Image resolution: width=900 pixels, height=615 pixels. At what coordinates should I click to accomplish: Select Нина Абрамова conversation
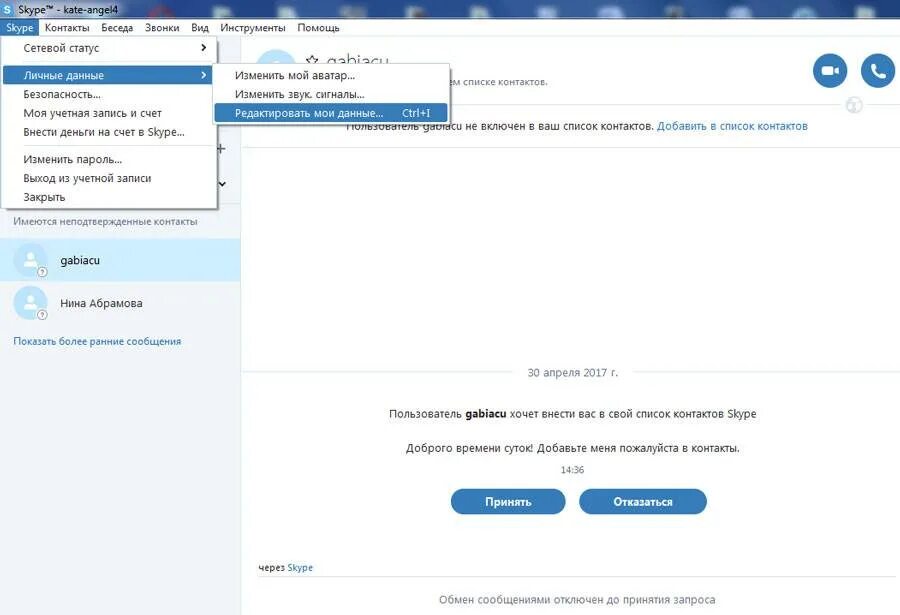click(120, 303)
